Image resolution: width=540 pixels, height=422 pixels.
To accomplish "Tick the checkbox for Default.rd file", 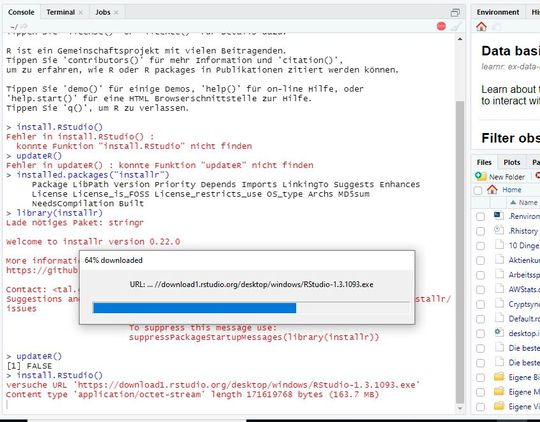I will point(480,319).
